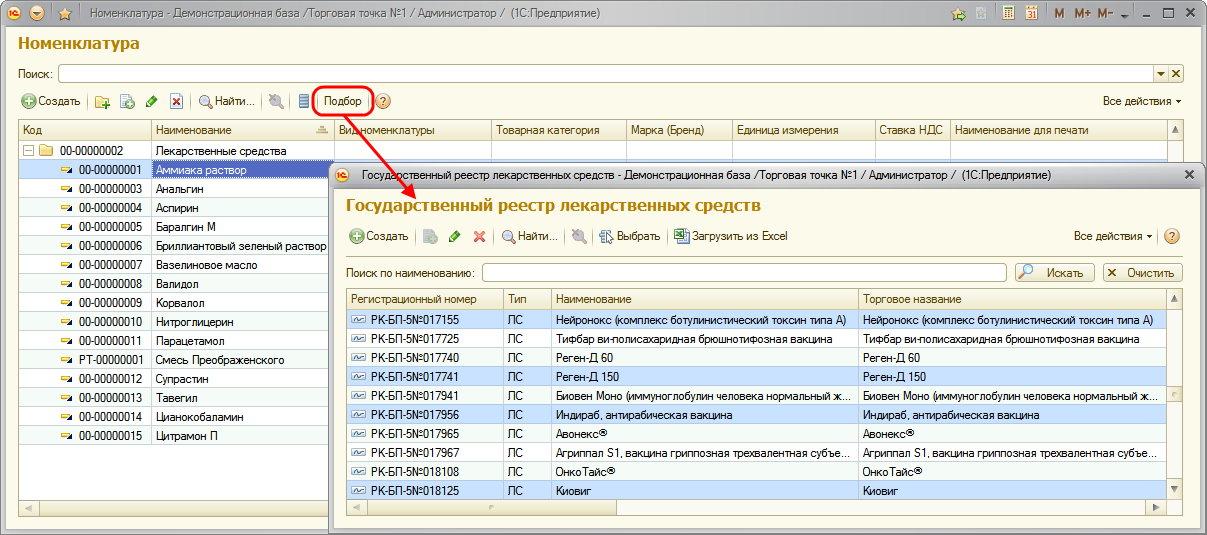This screenshot has height=535, width=1207.
Task: Click the calculator icon in title bar
Action: (x=1008, y=14)
